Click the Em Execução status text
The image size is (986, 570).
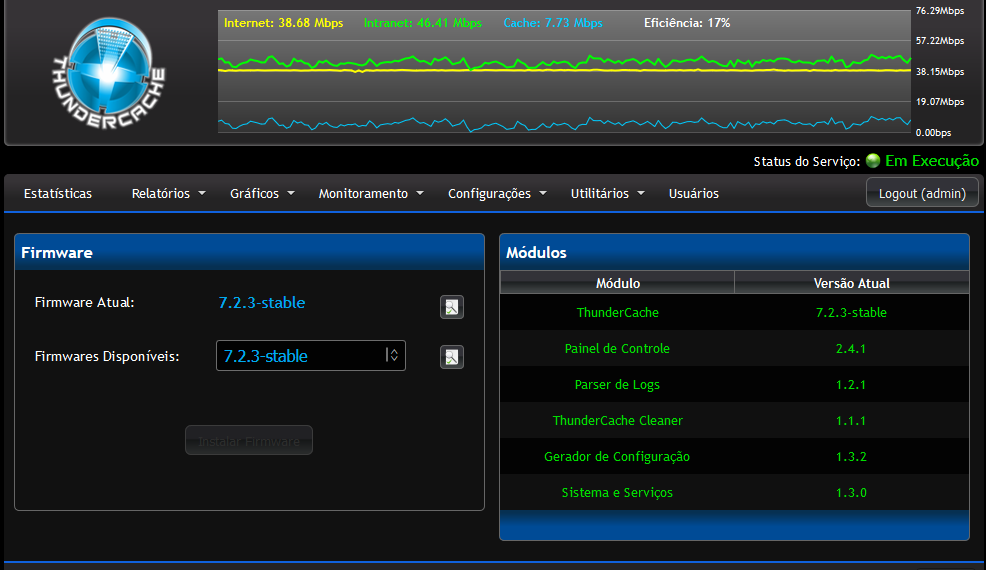pyautogui.click(x=932, y=161)
